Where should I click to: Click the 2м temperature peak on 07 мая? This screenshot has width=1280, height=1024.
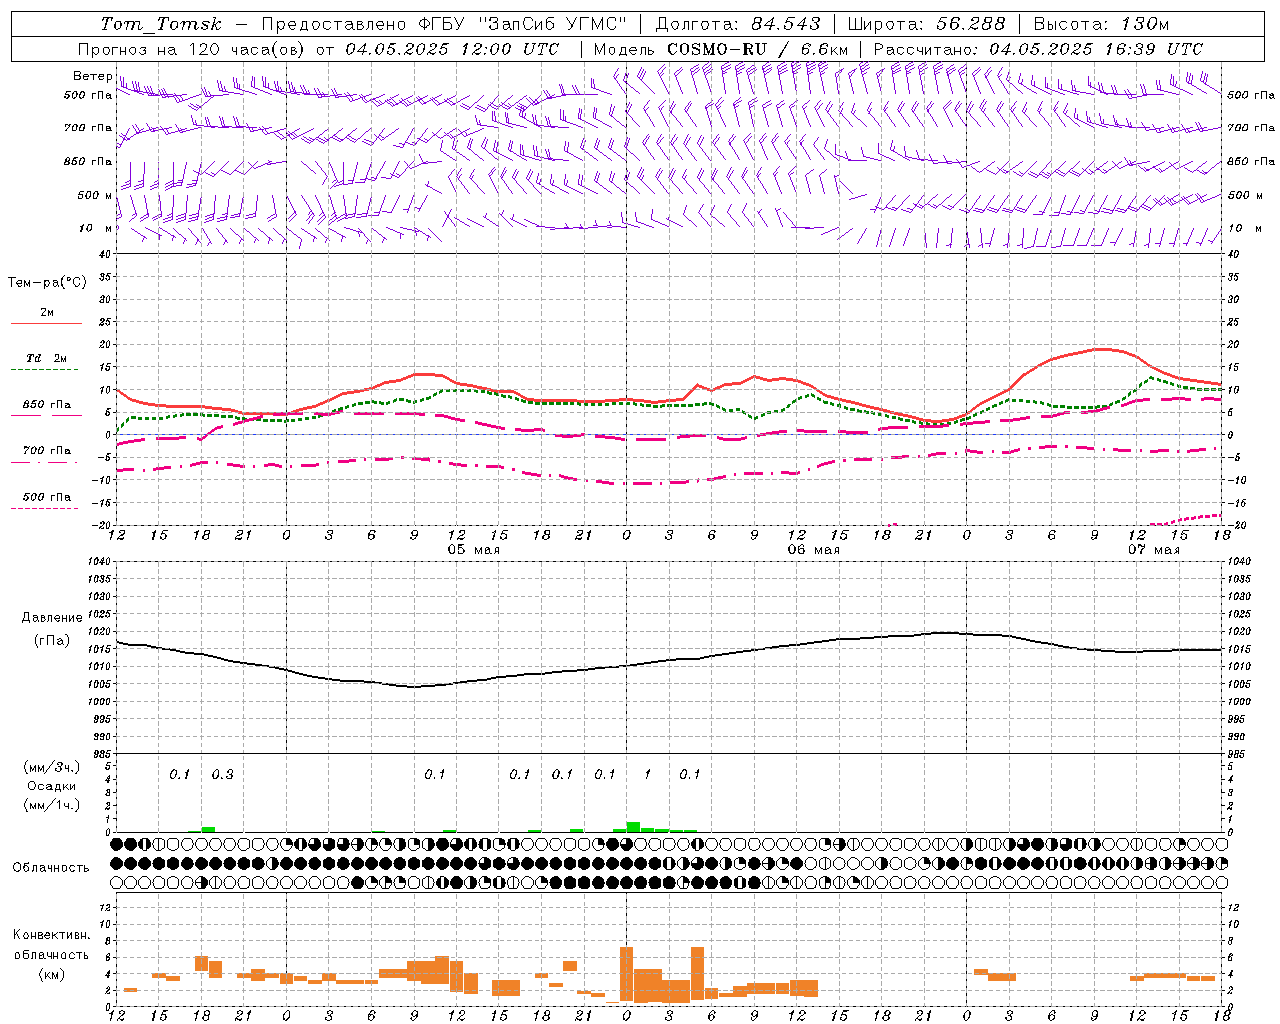pos(1101,349)
